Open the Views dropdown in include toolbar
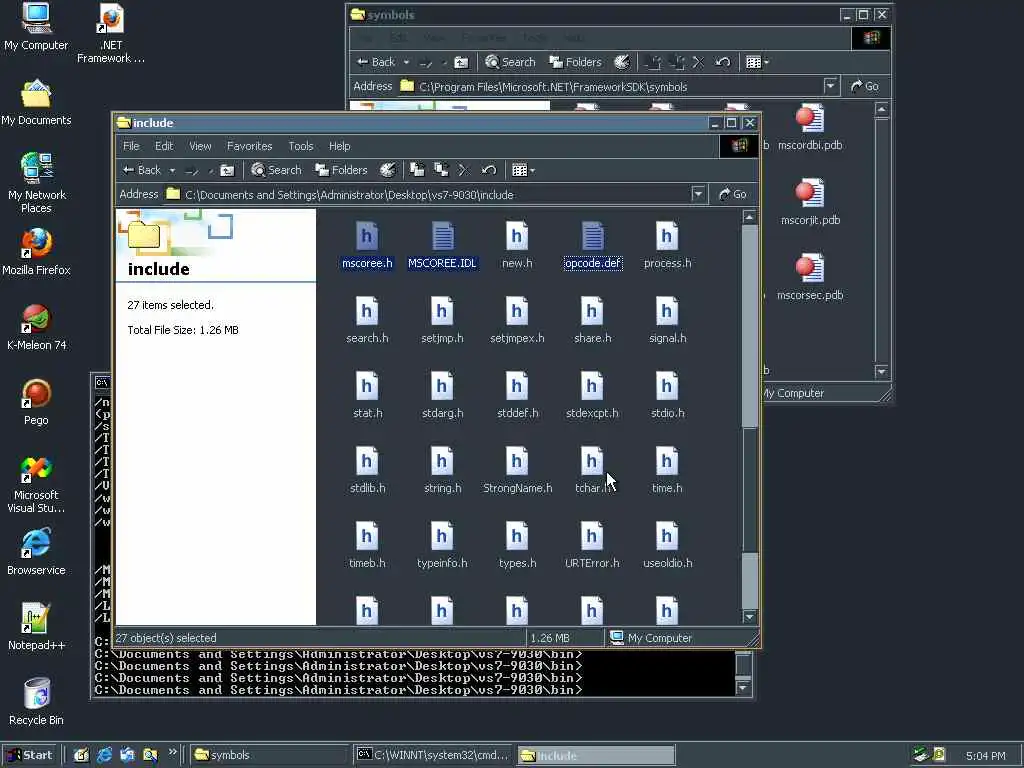1024x768 pixels. (x=523, y=170)
